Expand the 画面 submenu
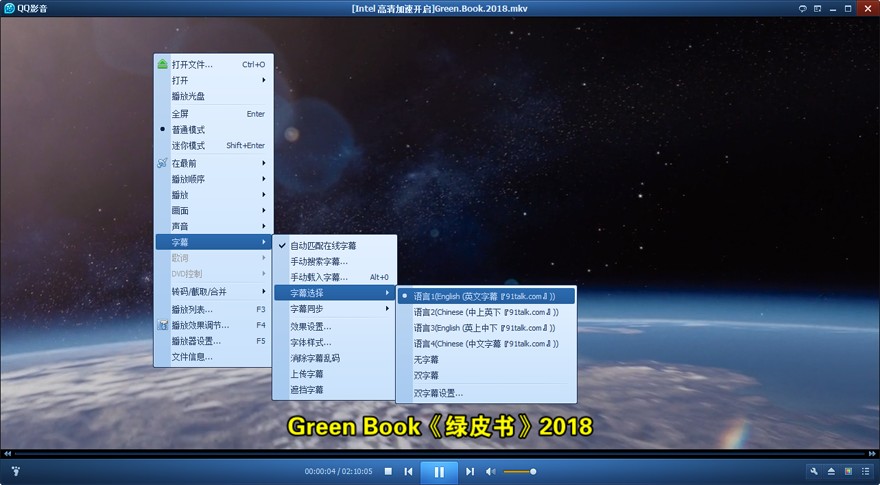 tap(214, 211)
